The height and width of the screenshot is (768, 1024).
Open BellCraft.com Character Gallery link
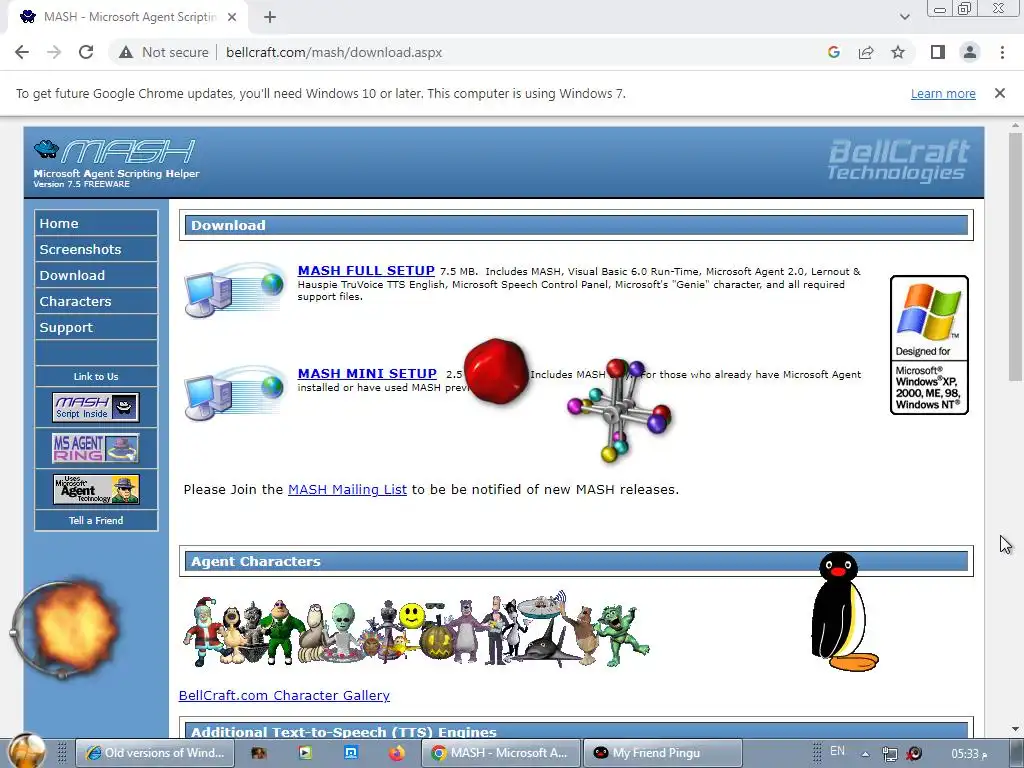[284, 696]
